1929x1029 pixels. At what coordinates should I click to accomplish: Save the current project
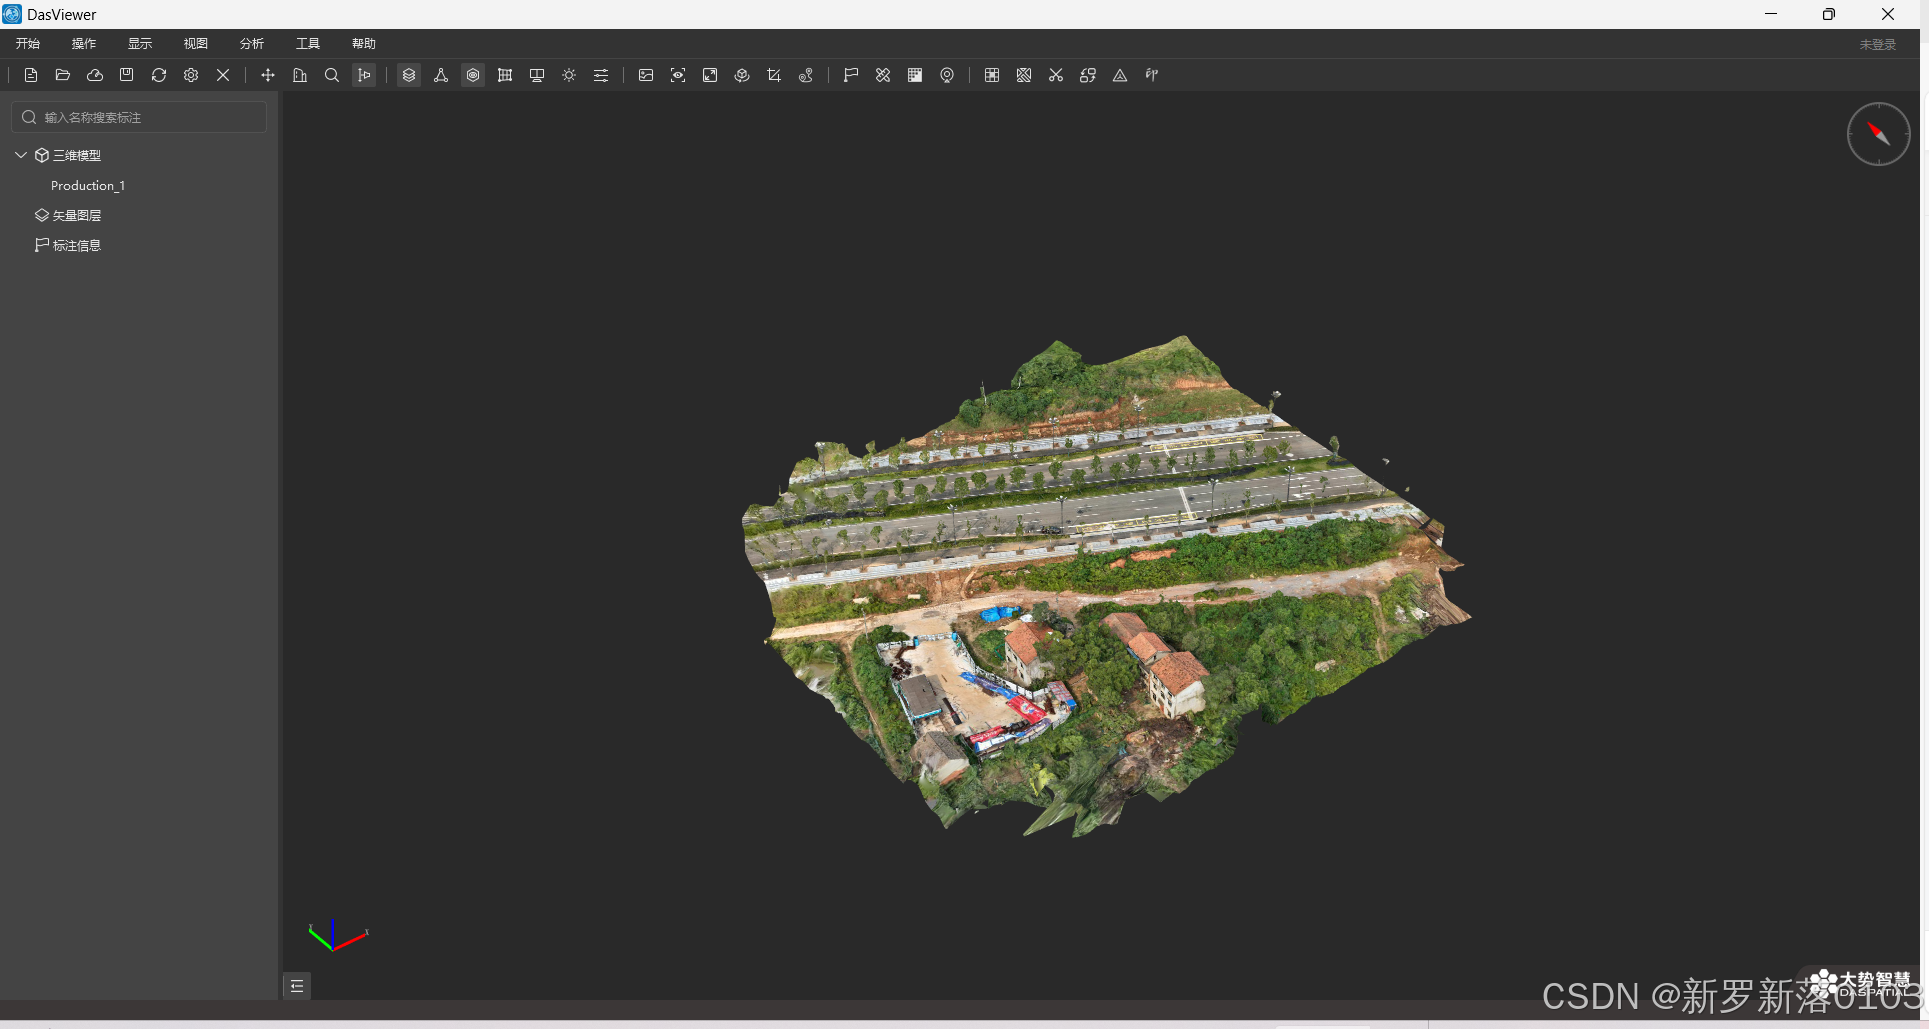pyautogui.click(x=126, y=75)
